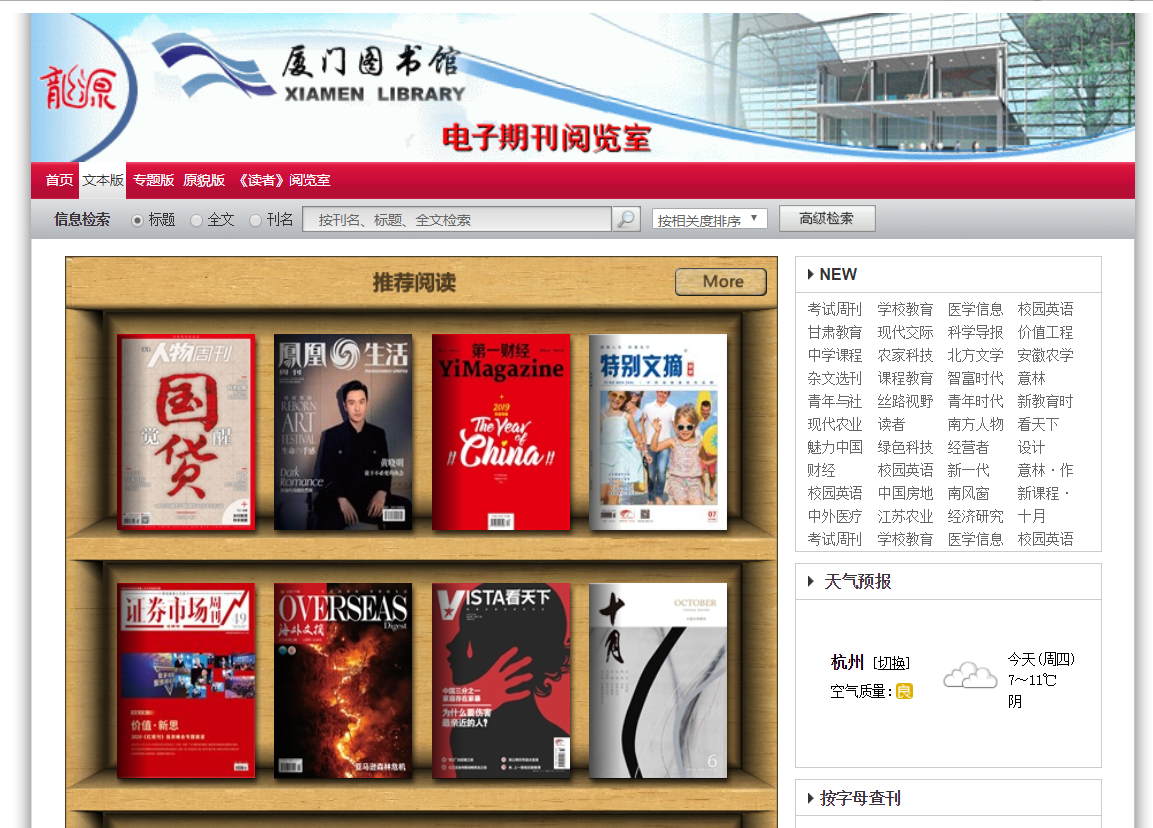Click the 江苏农业 link

click(x=905, y=516)
